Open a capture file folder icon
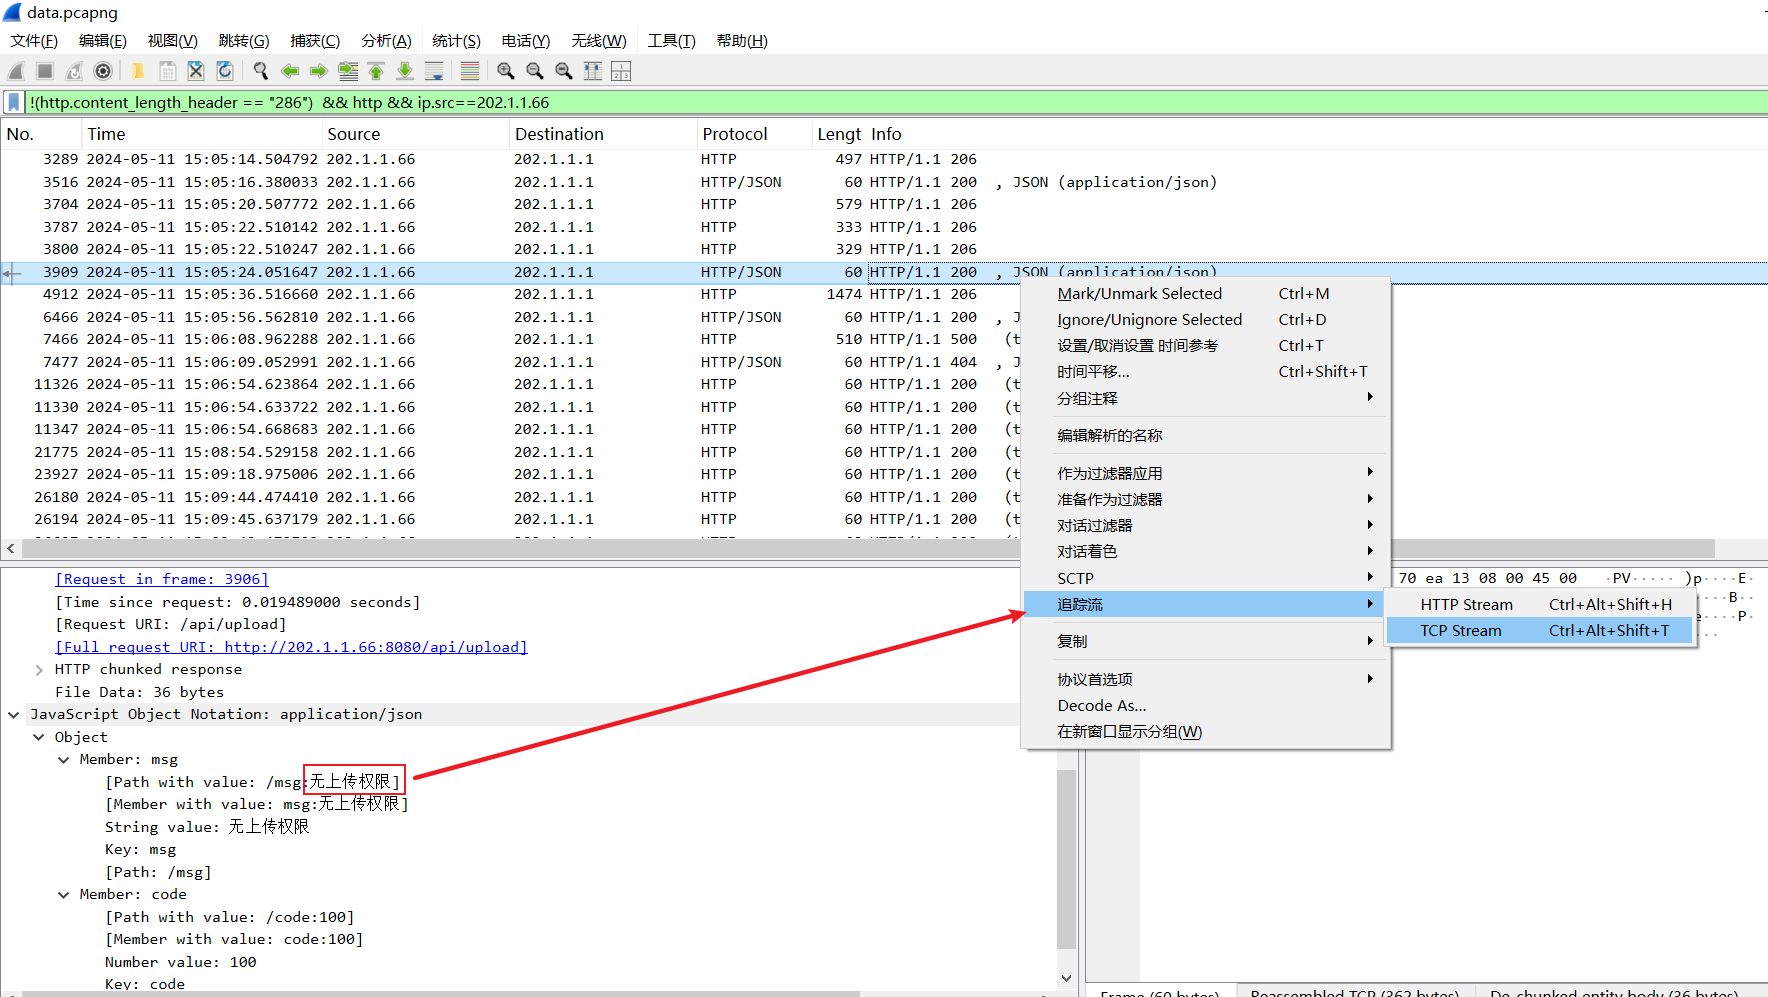Image resolution: width=1768 pixels, height=997 pixels. tap(138, 71)
